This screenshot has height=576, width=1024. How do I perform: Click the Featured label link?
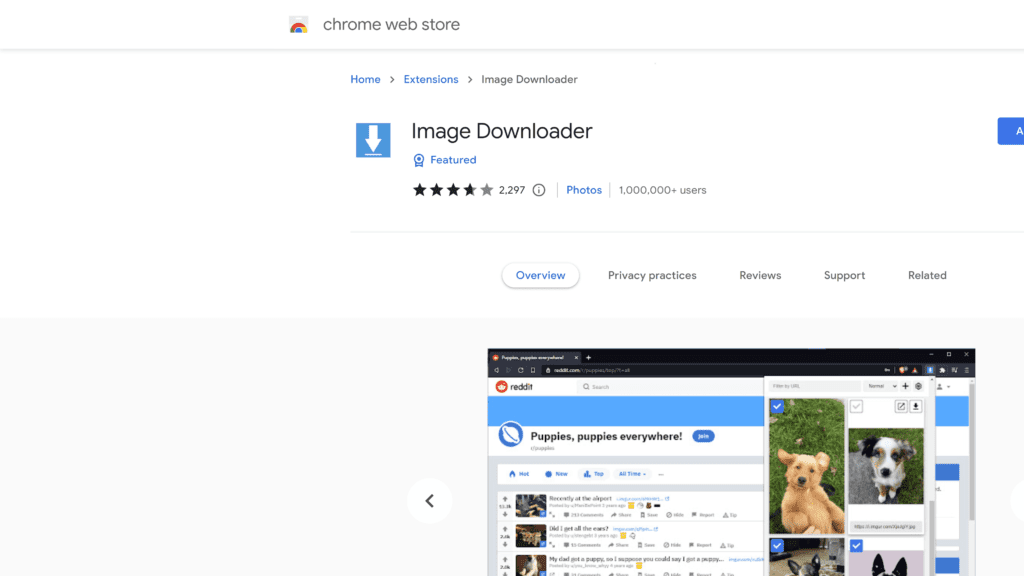453,160
